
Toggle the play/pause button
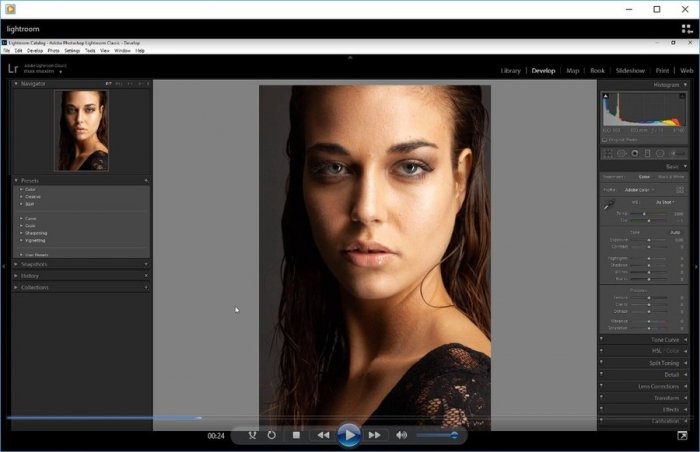(348, 435)
